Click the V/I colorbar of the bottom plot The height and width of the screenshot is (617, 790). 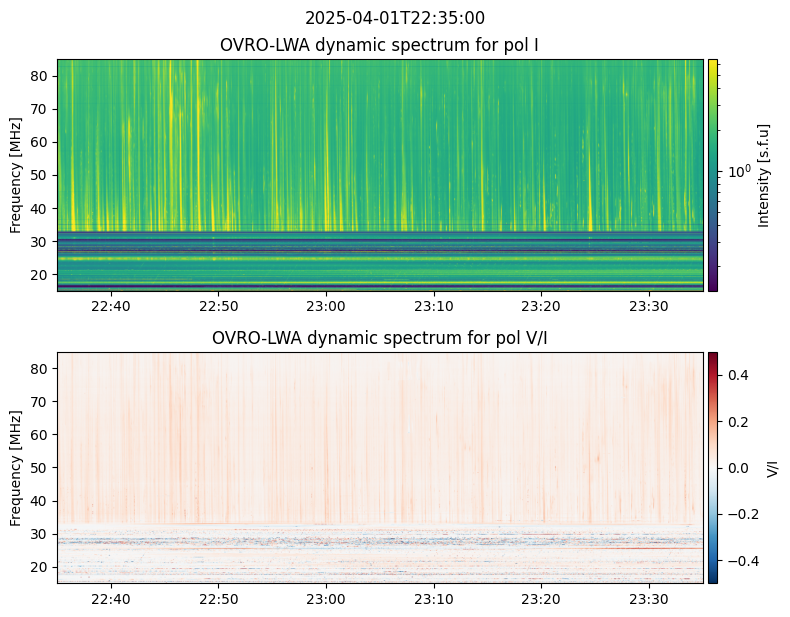click(712, 468)
